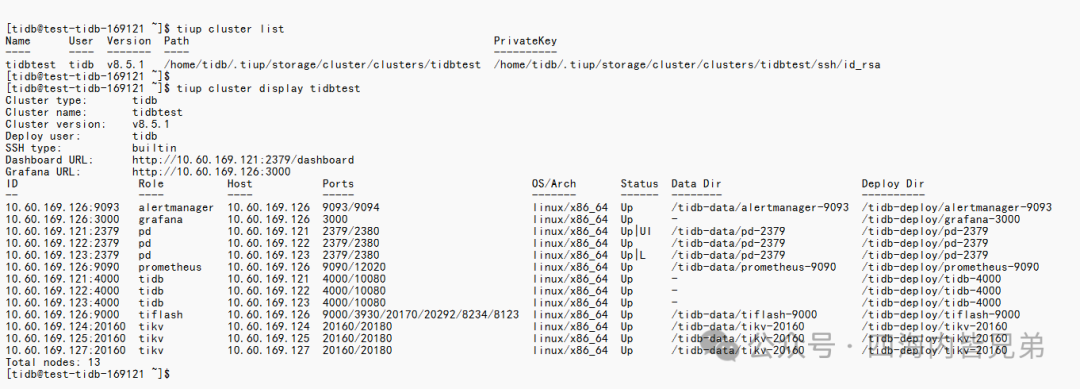Click the 'Cluster name:' label
The height and width of the screenshot is (389, 1080).
(x=46, y=112)
